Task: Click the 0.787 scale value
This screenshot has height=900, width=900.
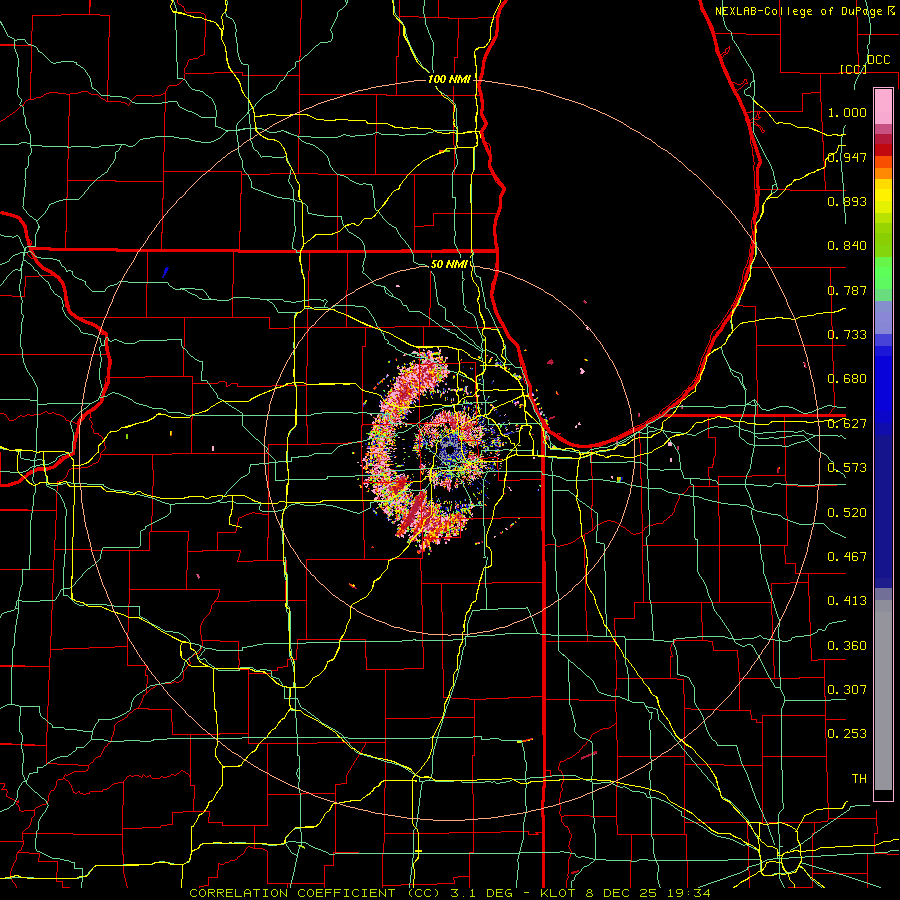Action: coord(847,290)
